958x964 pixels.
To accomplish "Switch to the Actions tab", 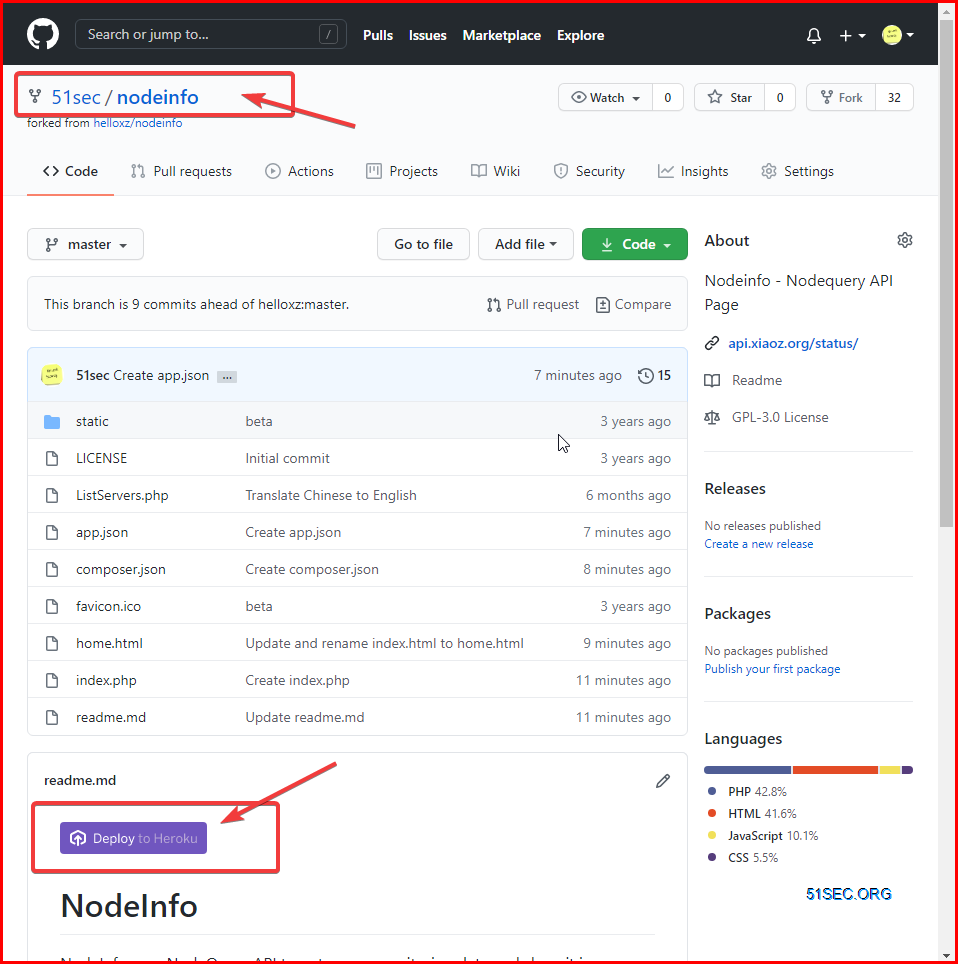I will pos(299,171).
